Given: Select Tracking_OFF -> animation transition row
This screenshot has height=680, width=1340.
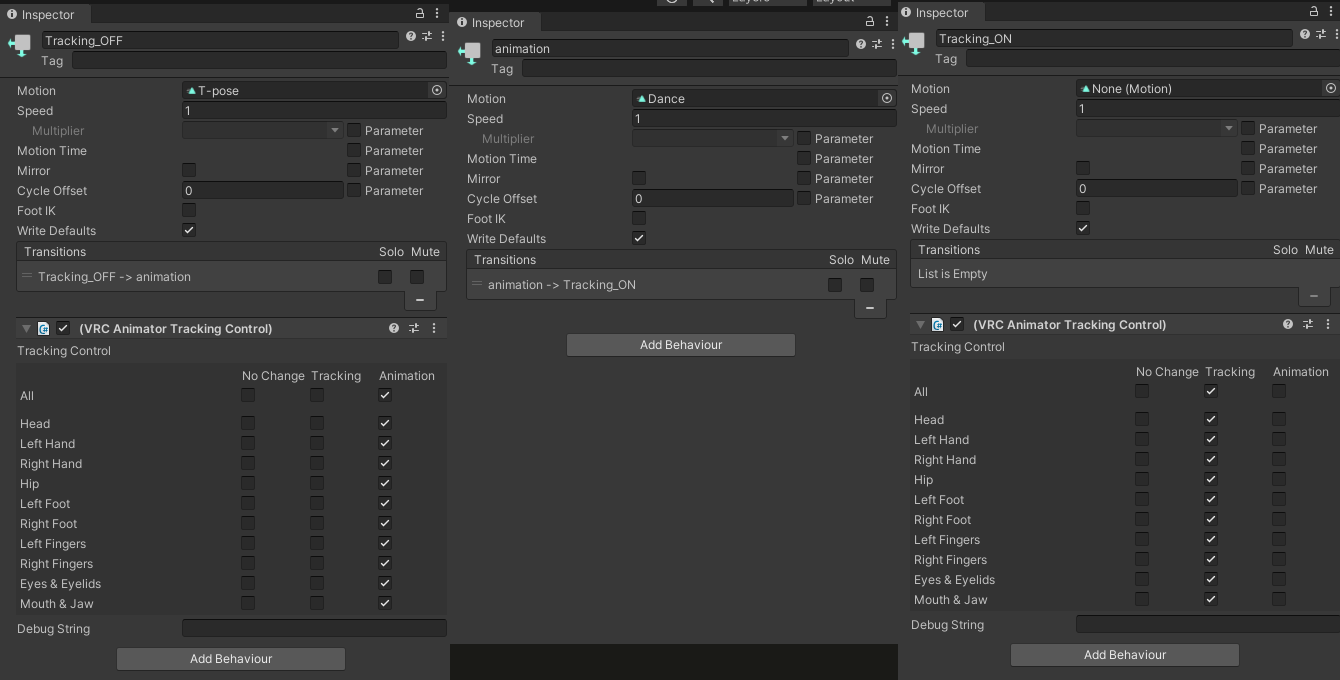Looking at the screenshot, I should (232, 277).
